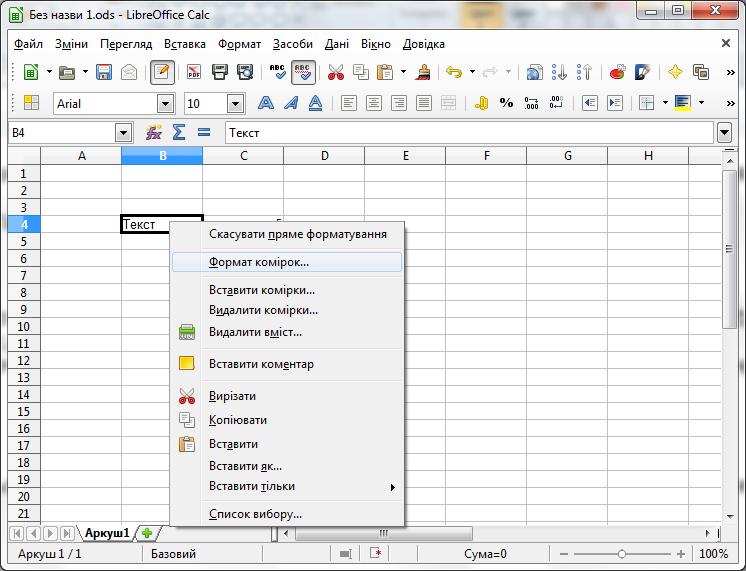Open Borders dropdown arrow

coord(665,103)
